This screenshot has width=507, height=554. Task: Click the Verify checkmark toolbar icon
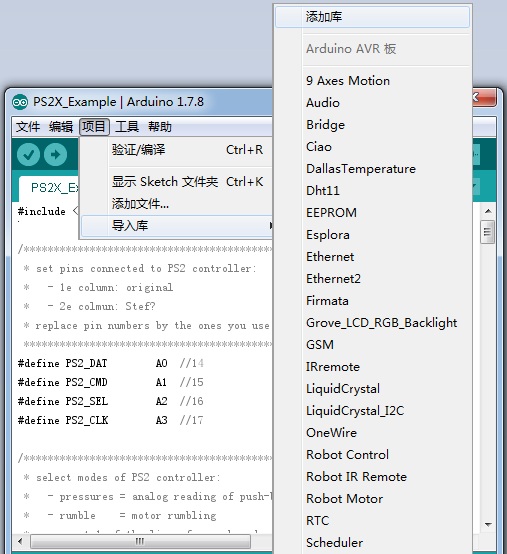(x=28, y=154)
